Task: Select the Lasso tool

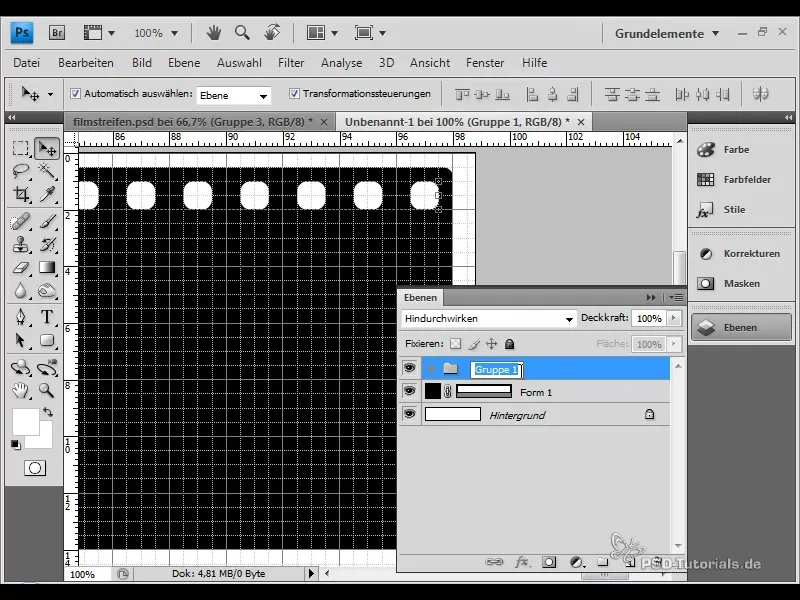Action: [x=21, y=171]
